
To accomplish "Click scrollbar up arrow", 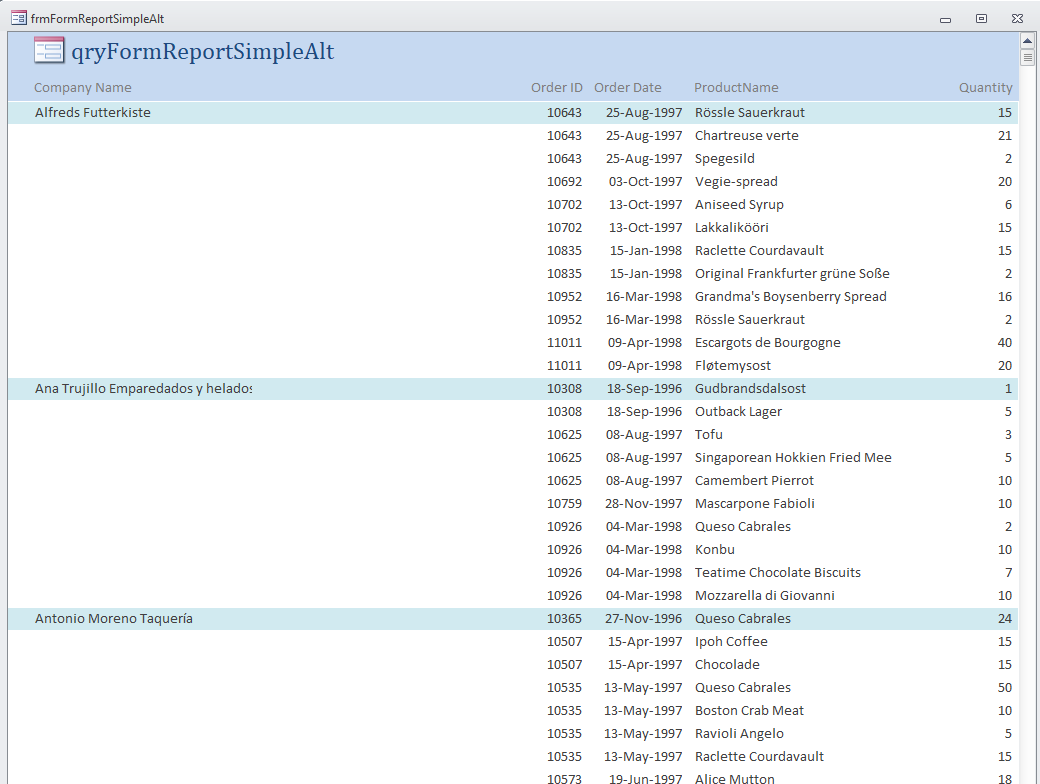I will click(x=1027, y=40).
